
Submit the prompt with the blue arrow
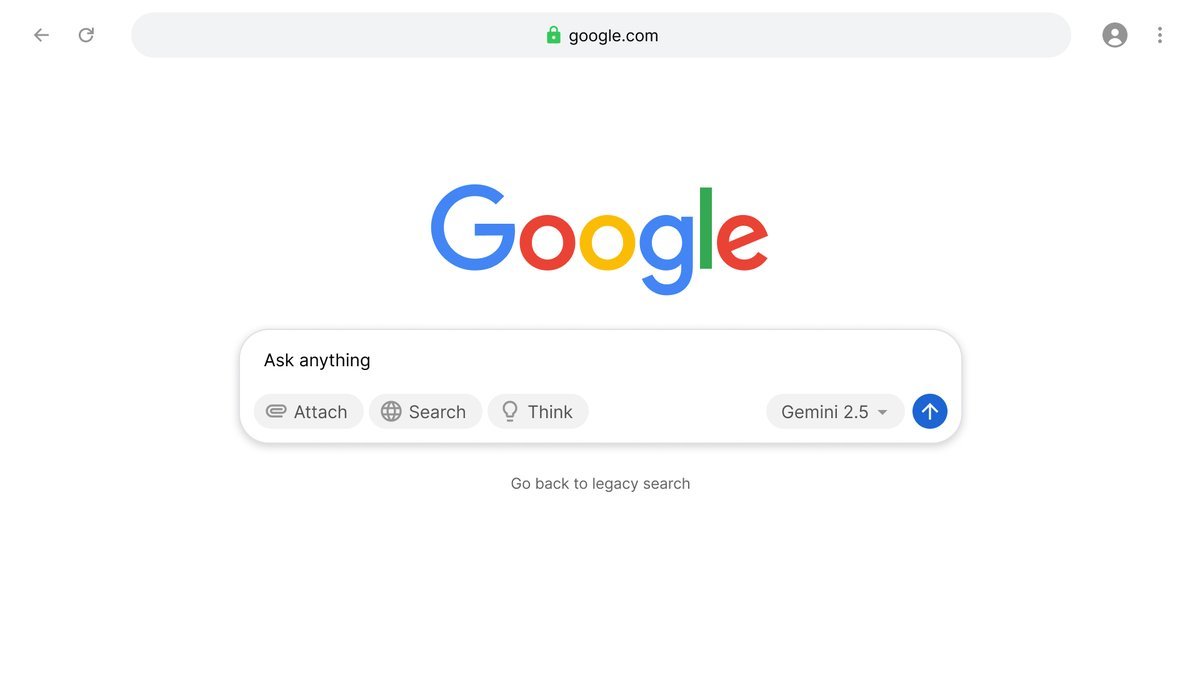click(x=929, y=411)
